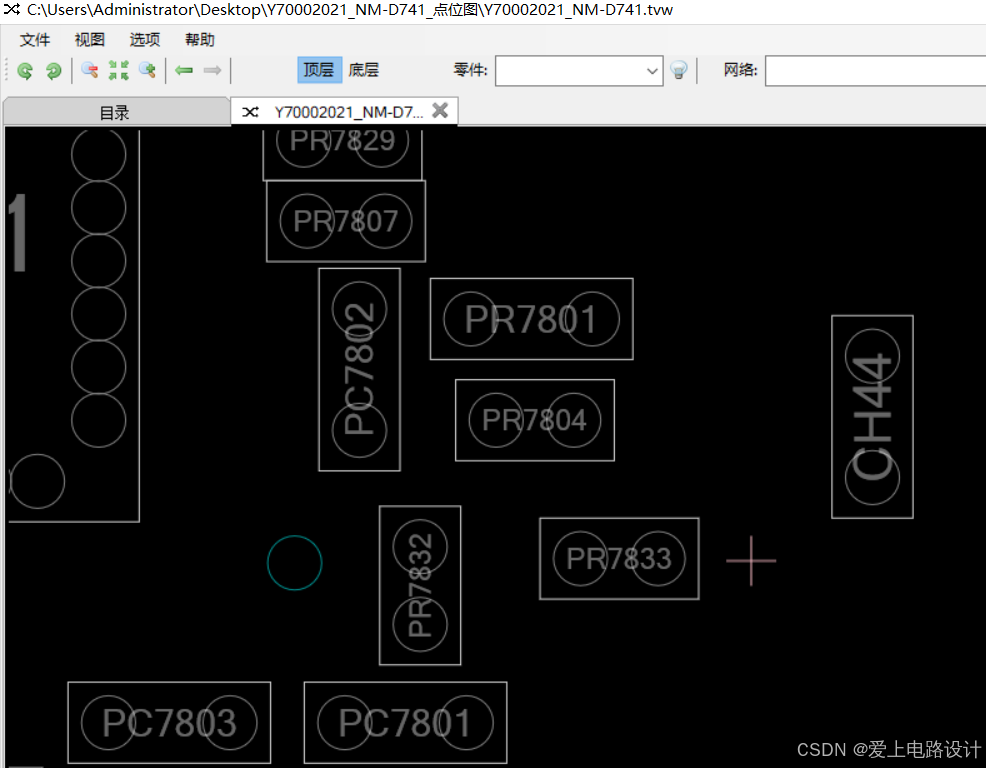Select component PR7801 on the board
986x768 pixels.
pyautogui.click(x=531, y=319)
